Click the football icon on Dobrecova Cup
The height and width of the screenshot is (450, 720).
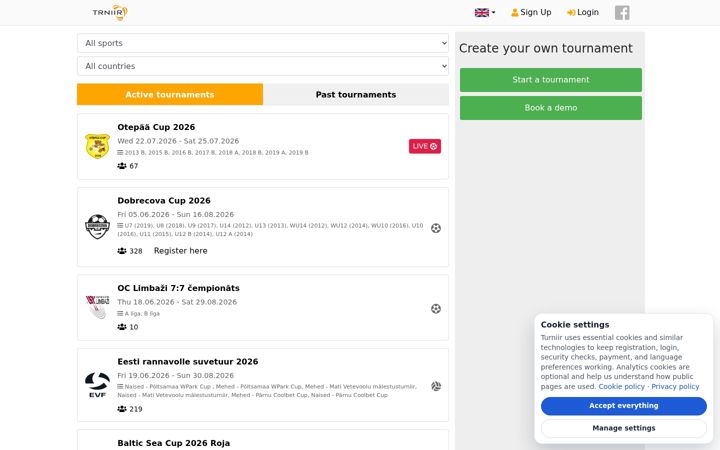pos(436,228)
